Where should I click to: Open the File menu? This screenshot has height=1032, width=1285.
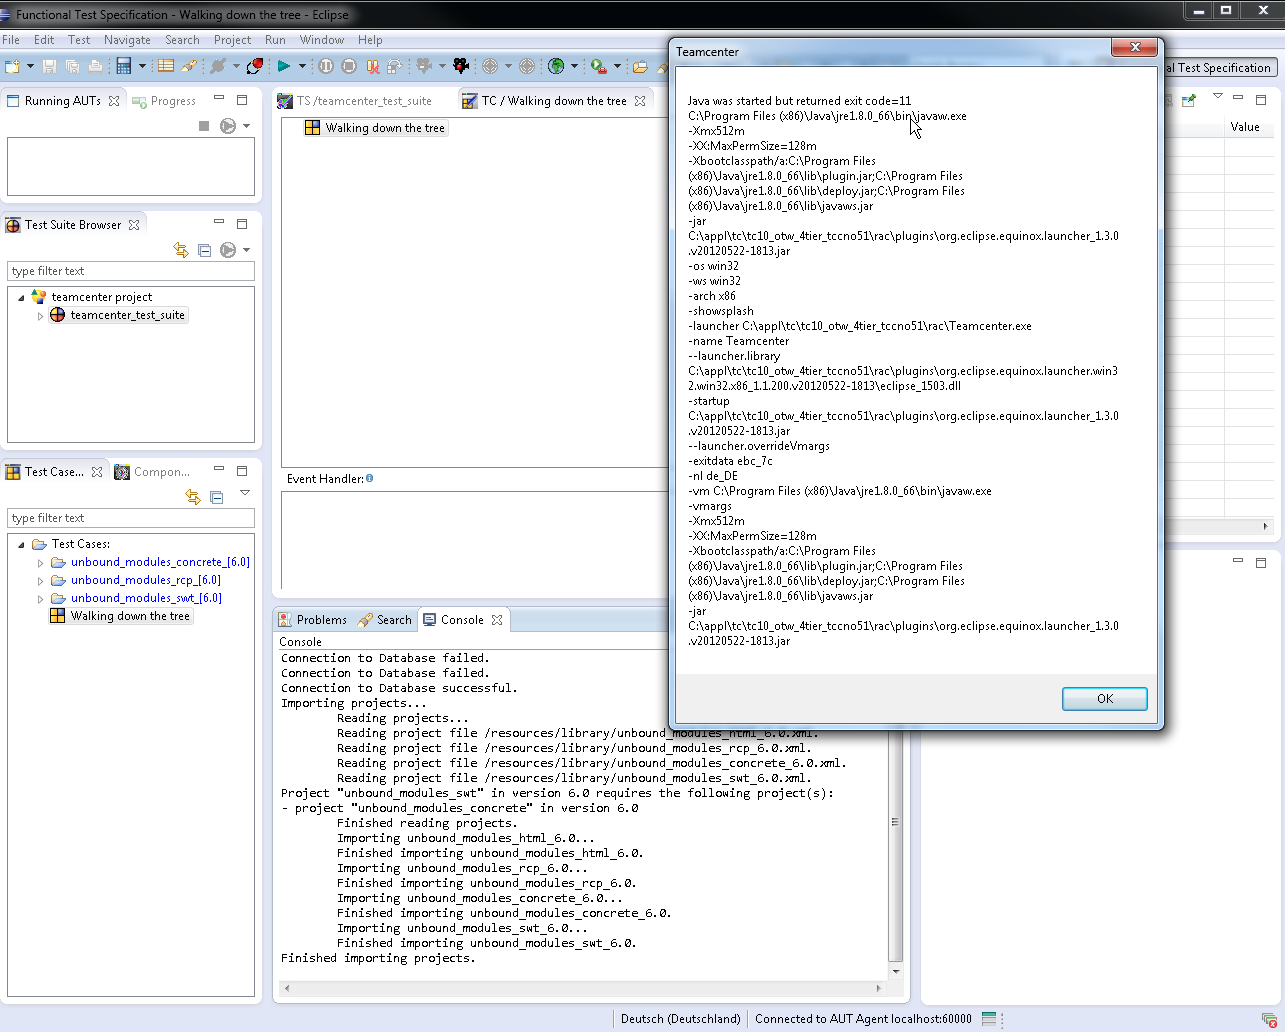click(11, 40)
